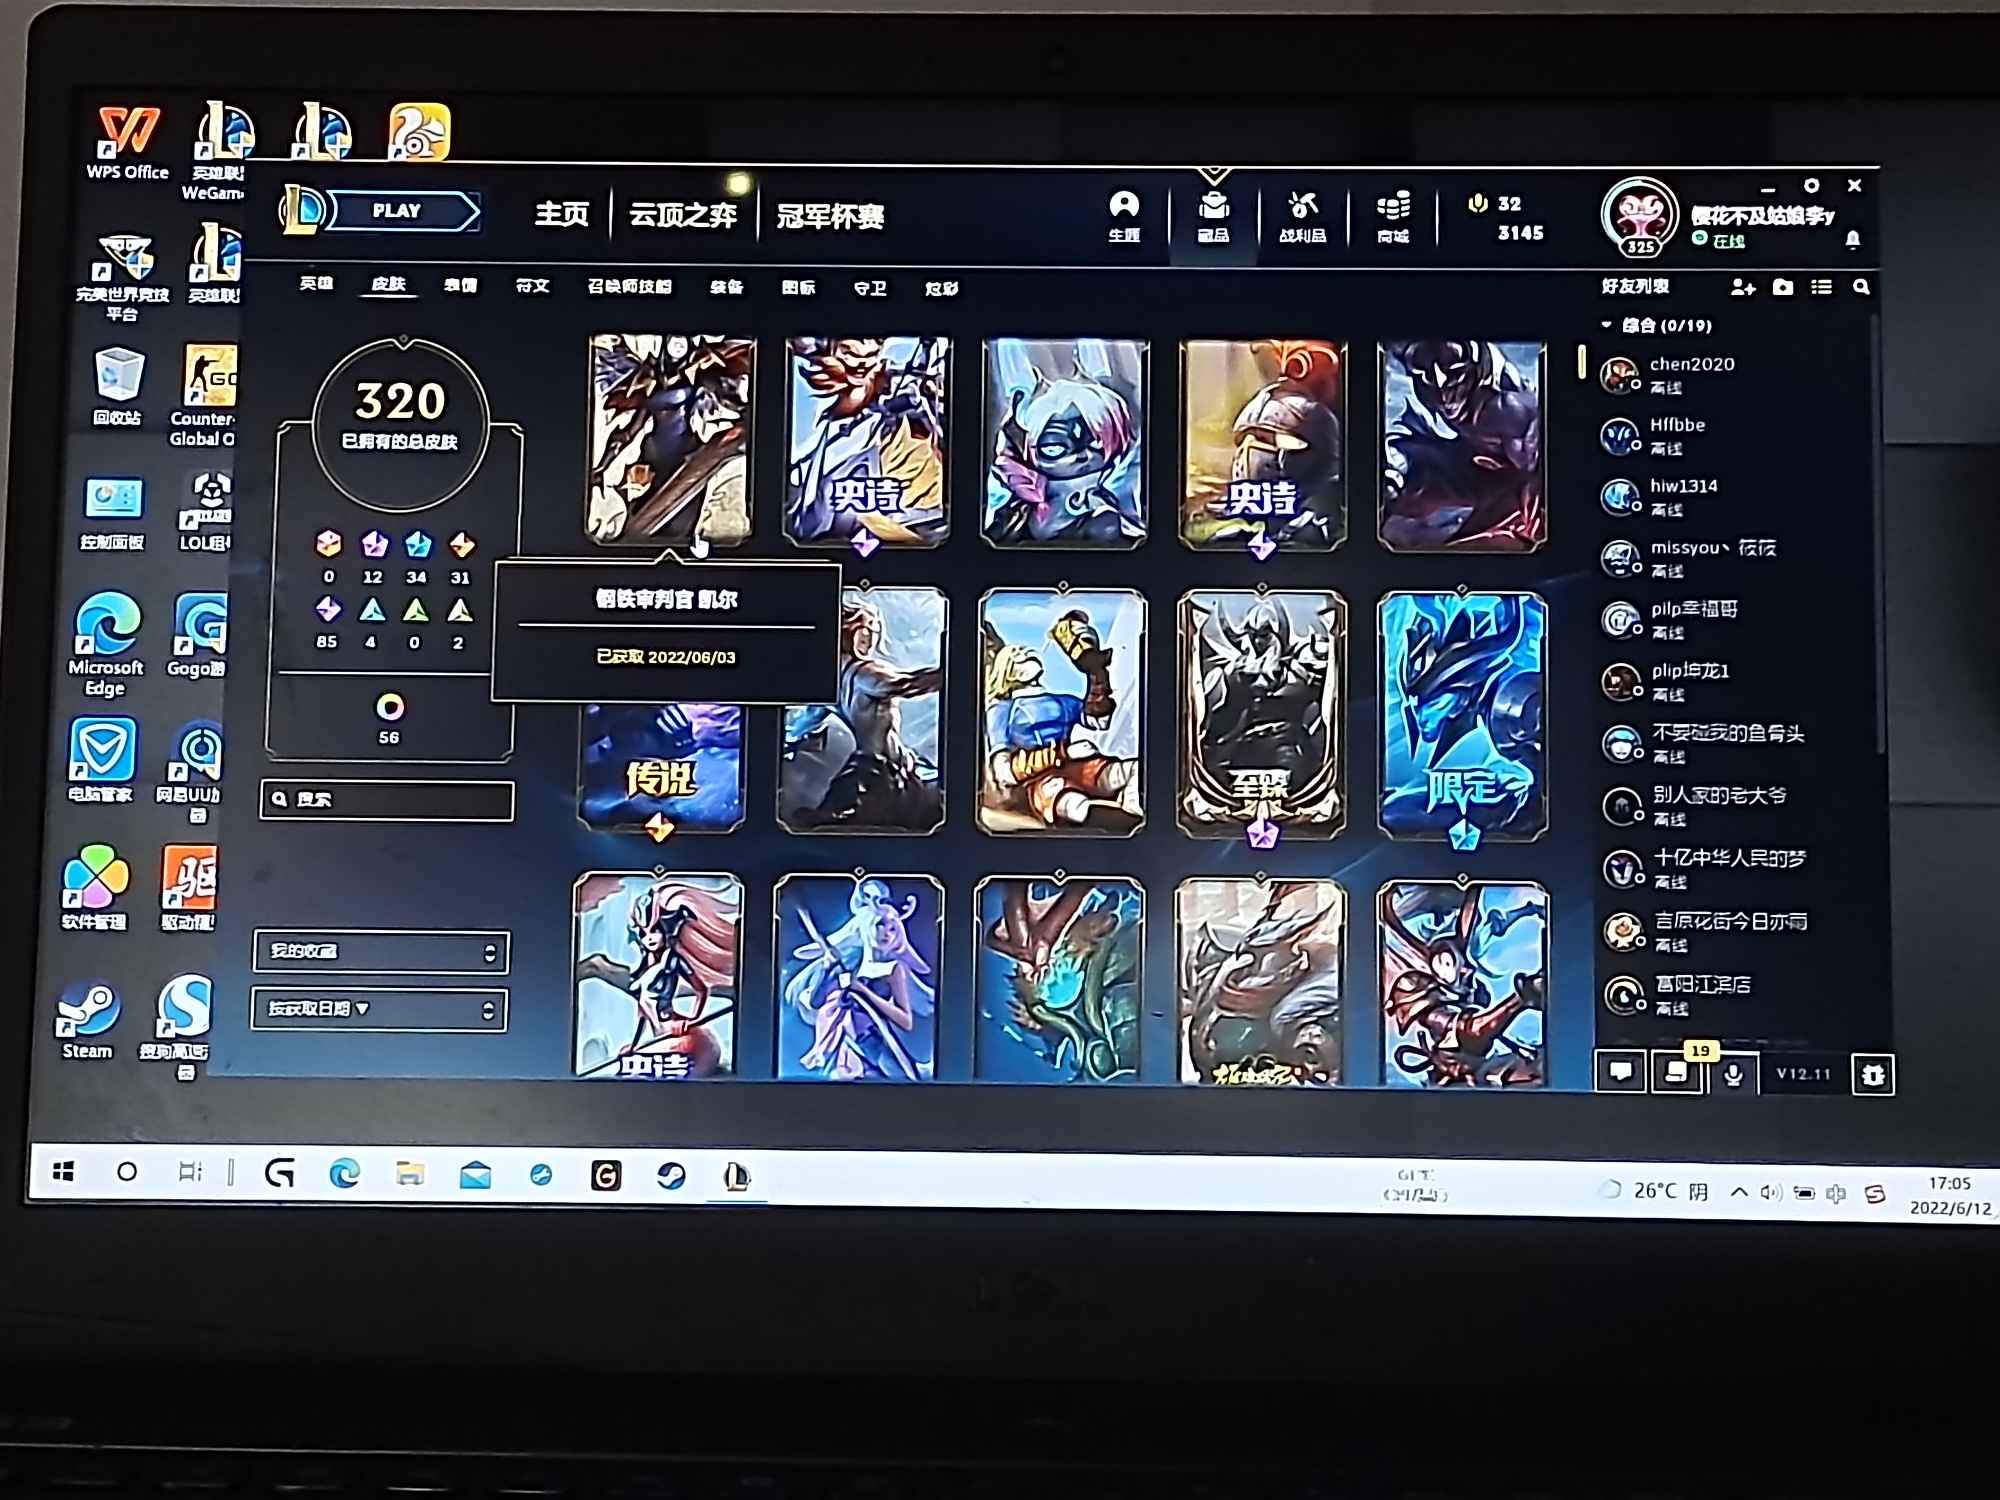Switch to the 图标 icons tab
This screenshot has width=2000, height=1500.
[x=798, y=288]
